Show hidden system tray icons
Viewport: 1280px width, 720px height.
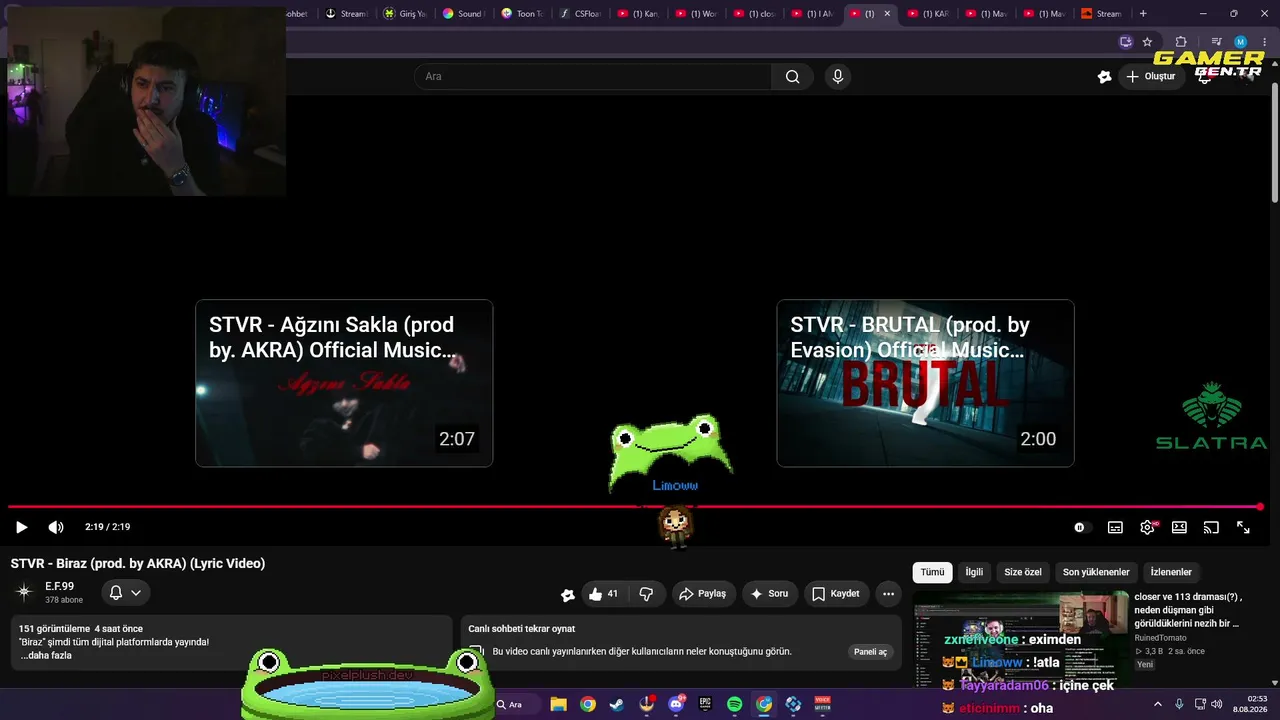pyautogui.click(x=1158, y=705)
